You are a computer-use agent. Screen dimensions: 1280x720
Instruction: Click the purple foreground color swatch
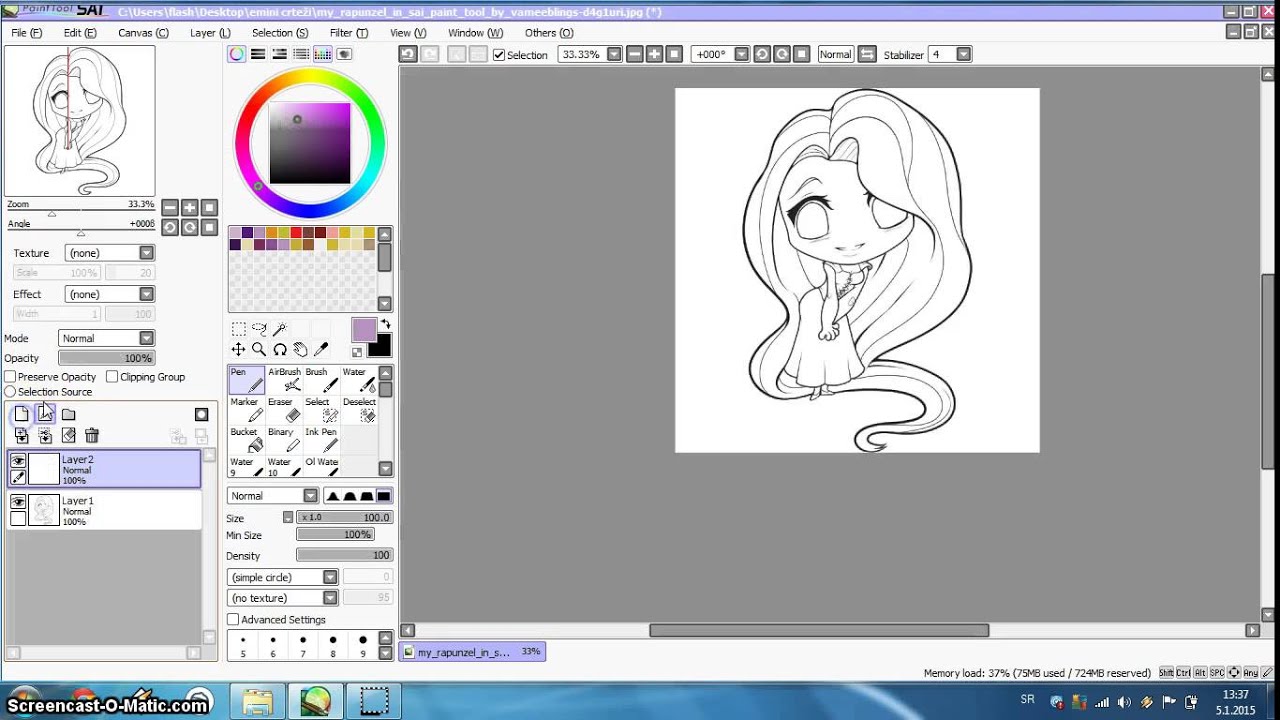[364, 330]
